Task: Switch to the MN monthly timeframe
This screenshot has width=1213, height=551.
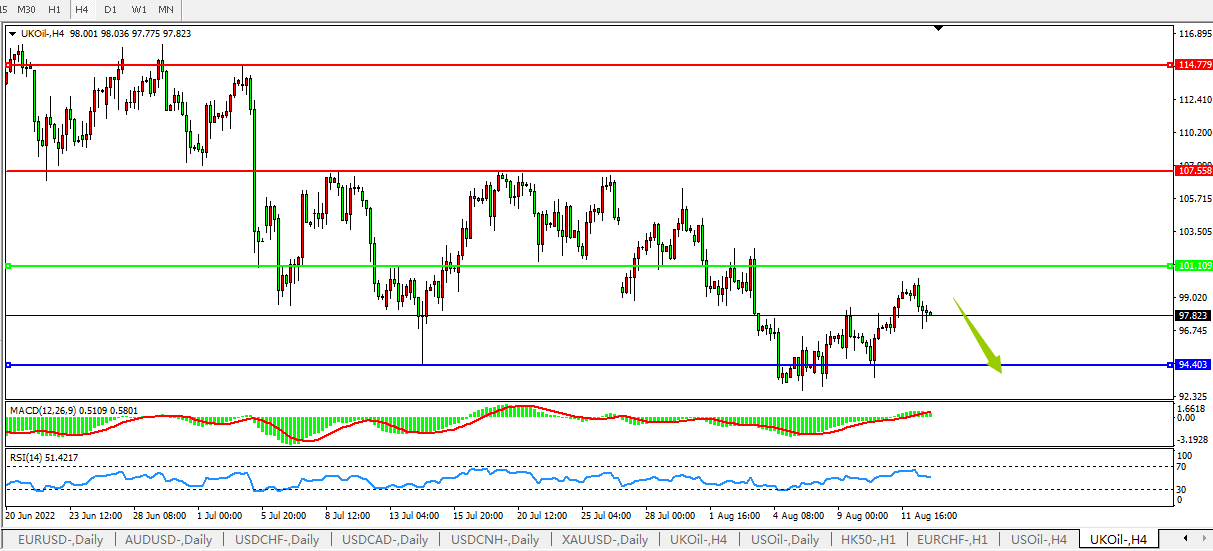Action: (x=166, y=9)
